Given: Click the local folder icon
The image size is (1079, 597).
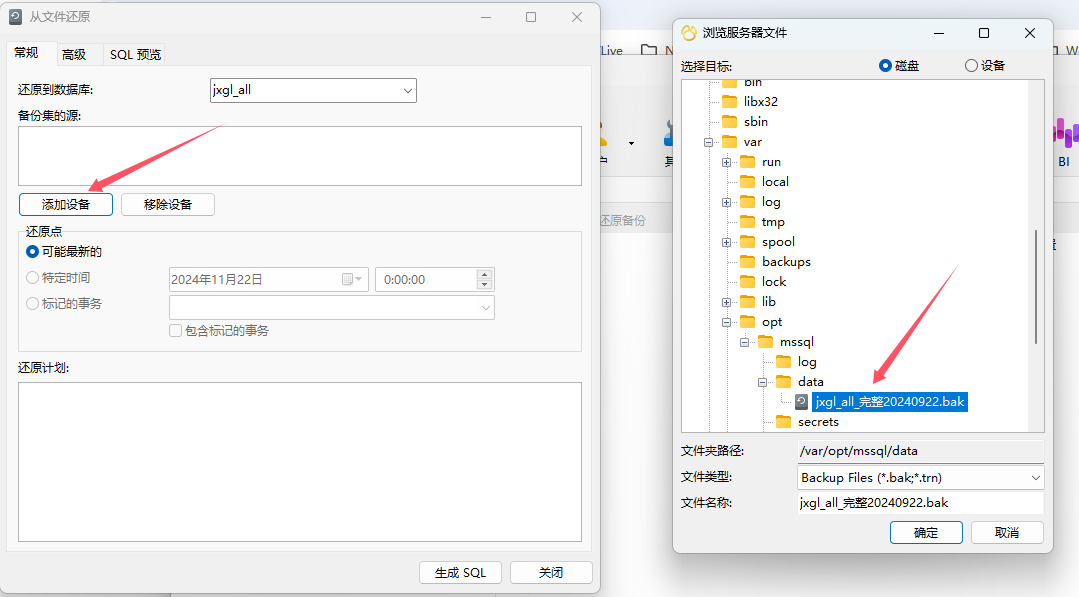Looking at the screenshot, I should (747, 182).
